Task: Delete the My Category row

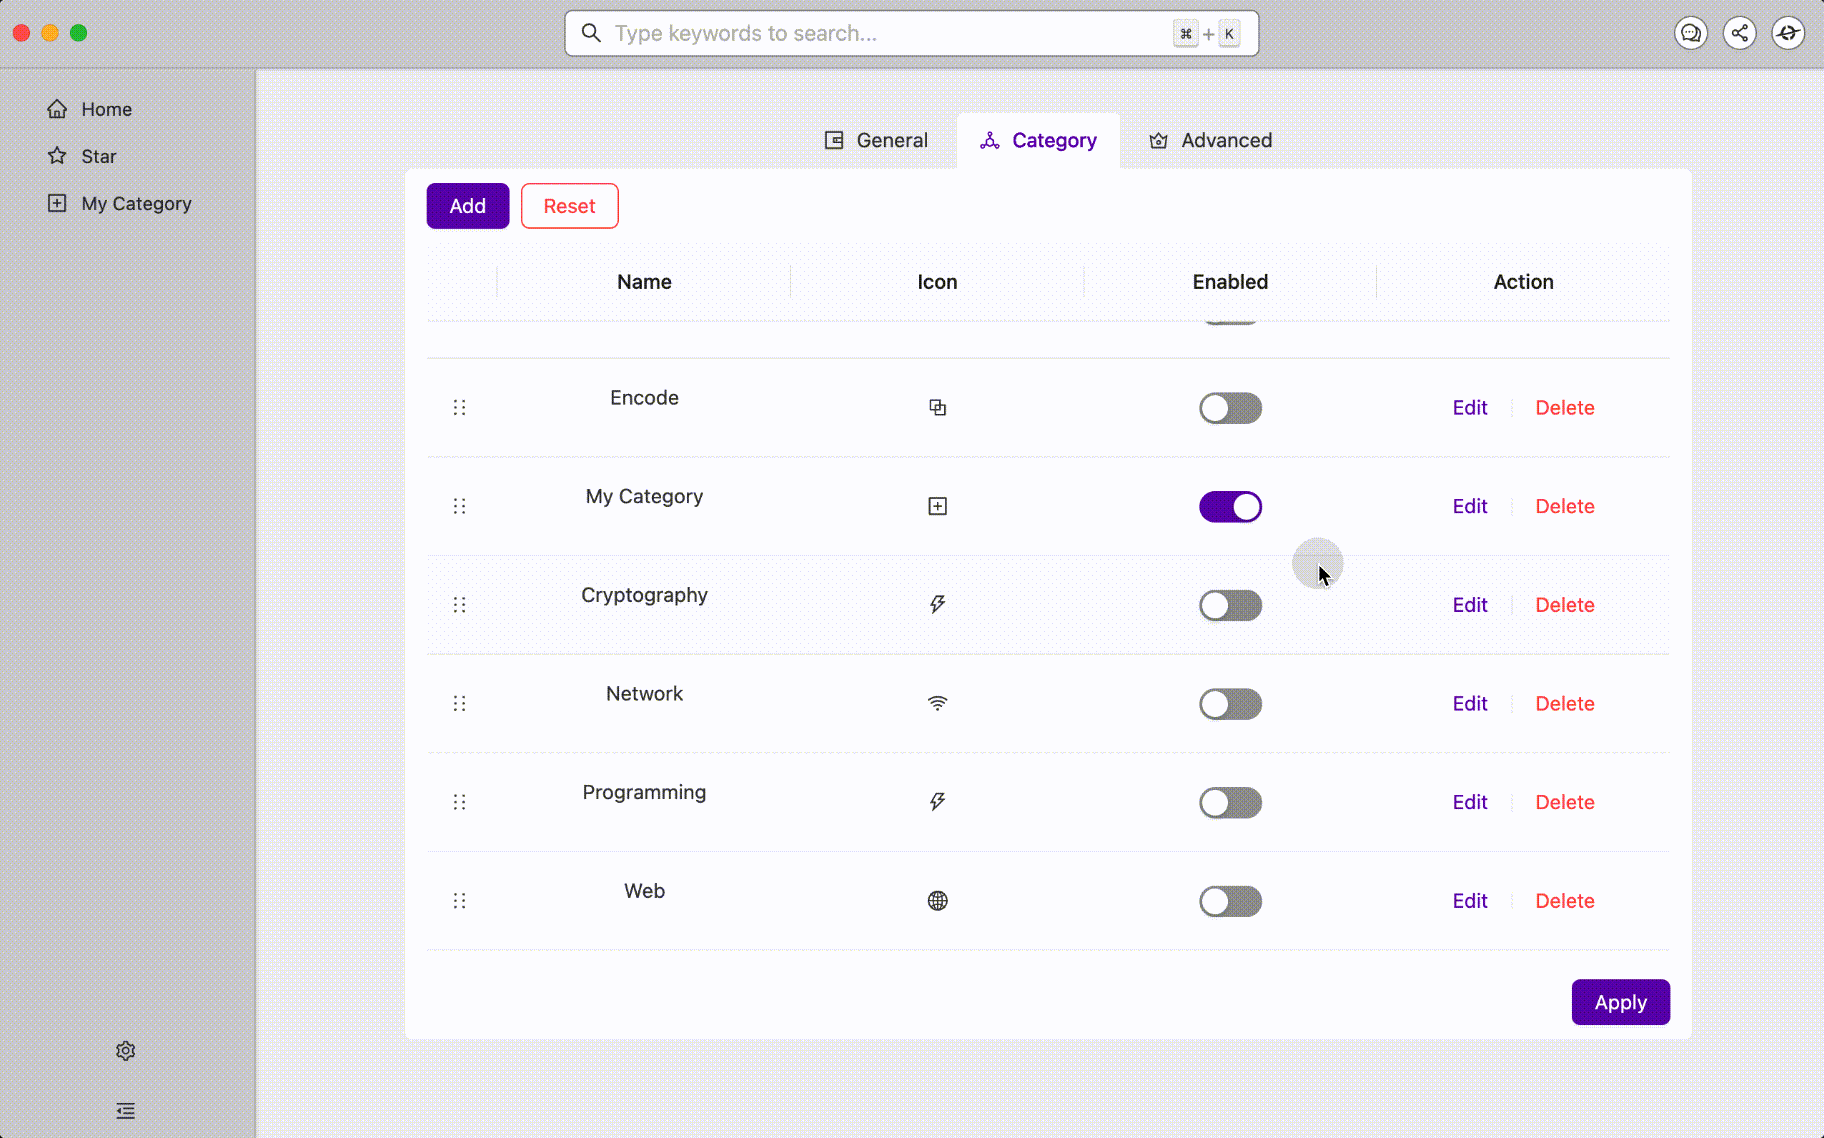Action: pyautogui.click(x=1564, y=506)
